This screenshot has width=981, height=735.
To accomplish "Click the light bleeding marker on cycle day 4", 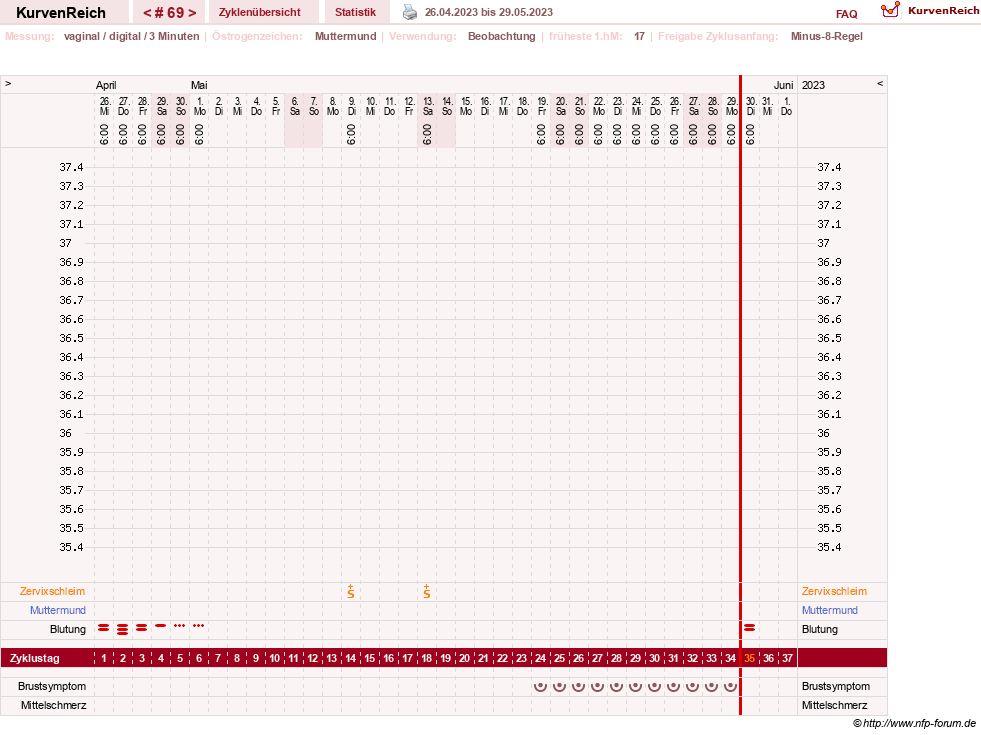I will pyautogui.click(x=161, y=626).
